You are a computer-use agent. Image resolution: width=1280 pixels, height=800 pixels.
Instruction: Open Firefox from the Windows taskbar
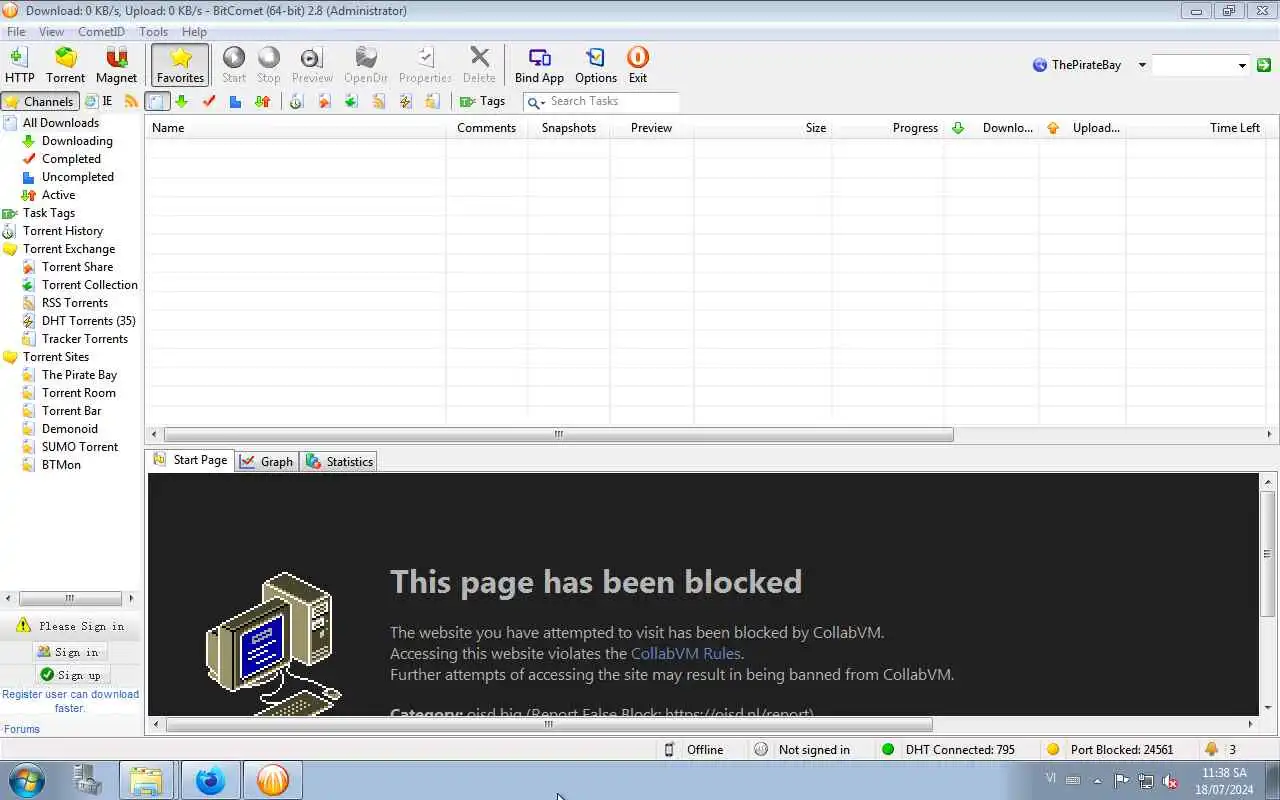(210, 780)
